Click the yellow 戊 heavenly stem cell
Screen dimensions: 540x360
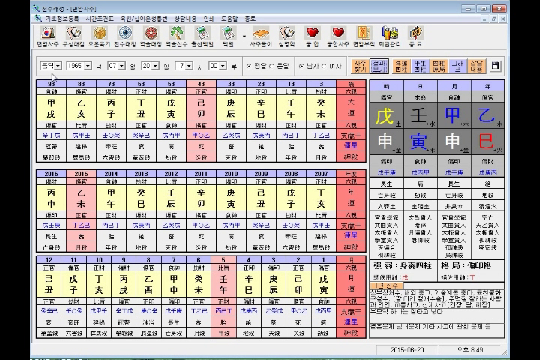(386, 116)
